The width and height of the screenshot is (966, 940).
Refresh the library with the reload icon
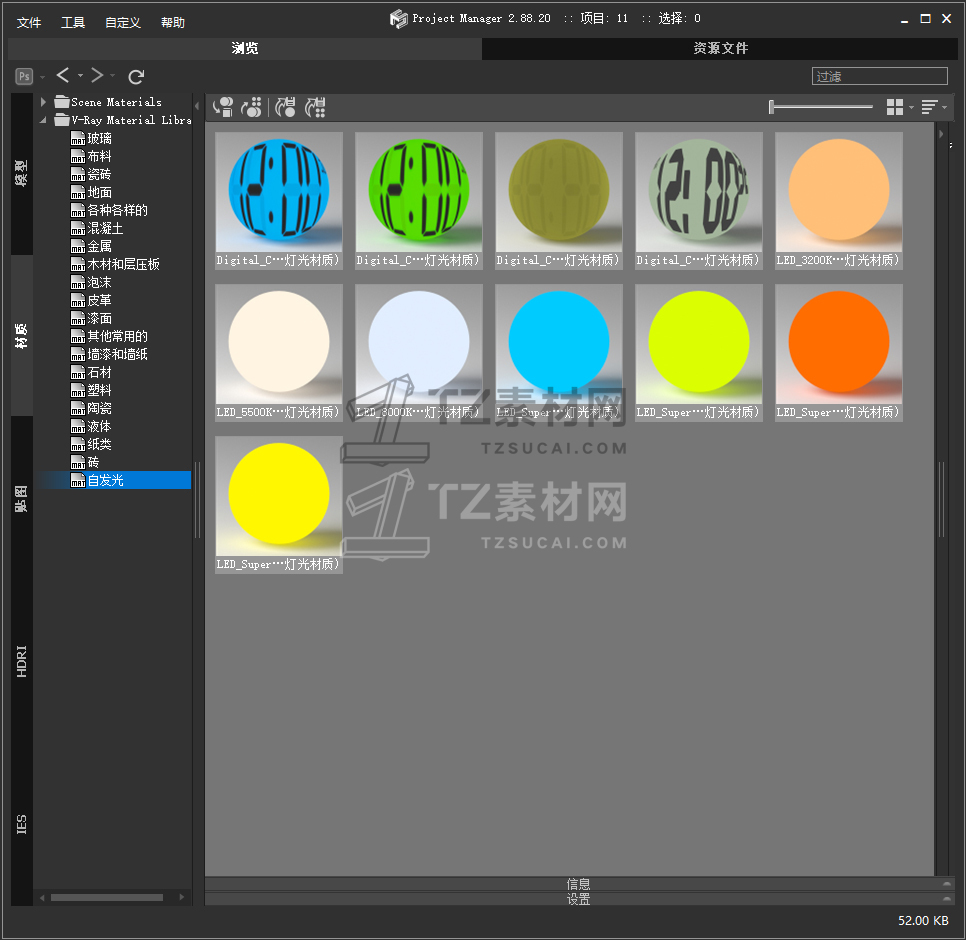[x=137, y=76]
